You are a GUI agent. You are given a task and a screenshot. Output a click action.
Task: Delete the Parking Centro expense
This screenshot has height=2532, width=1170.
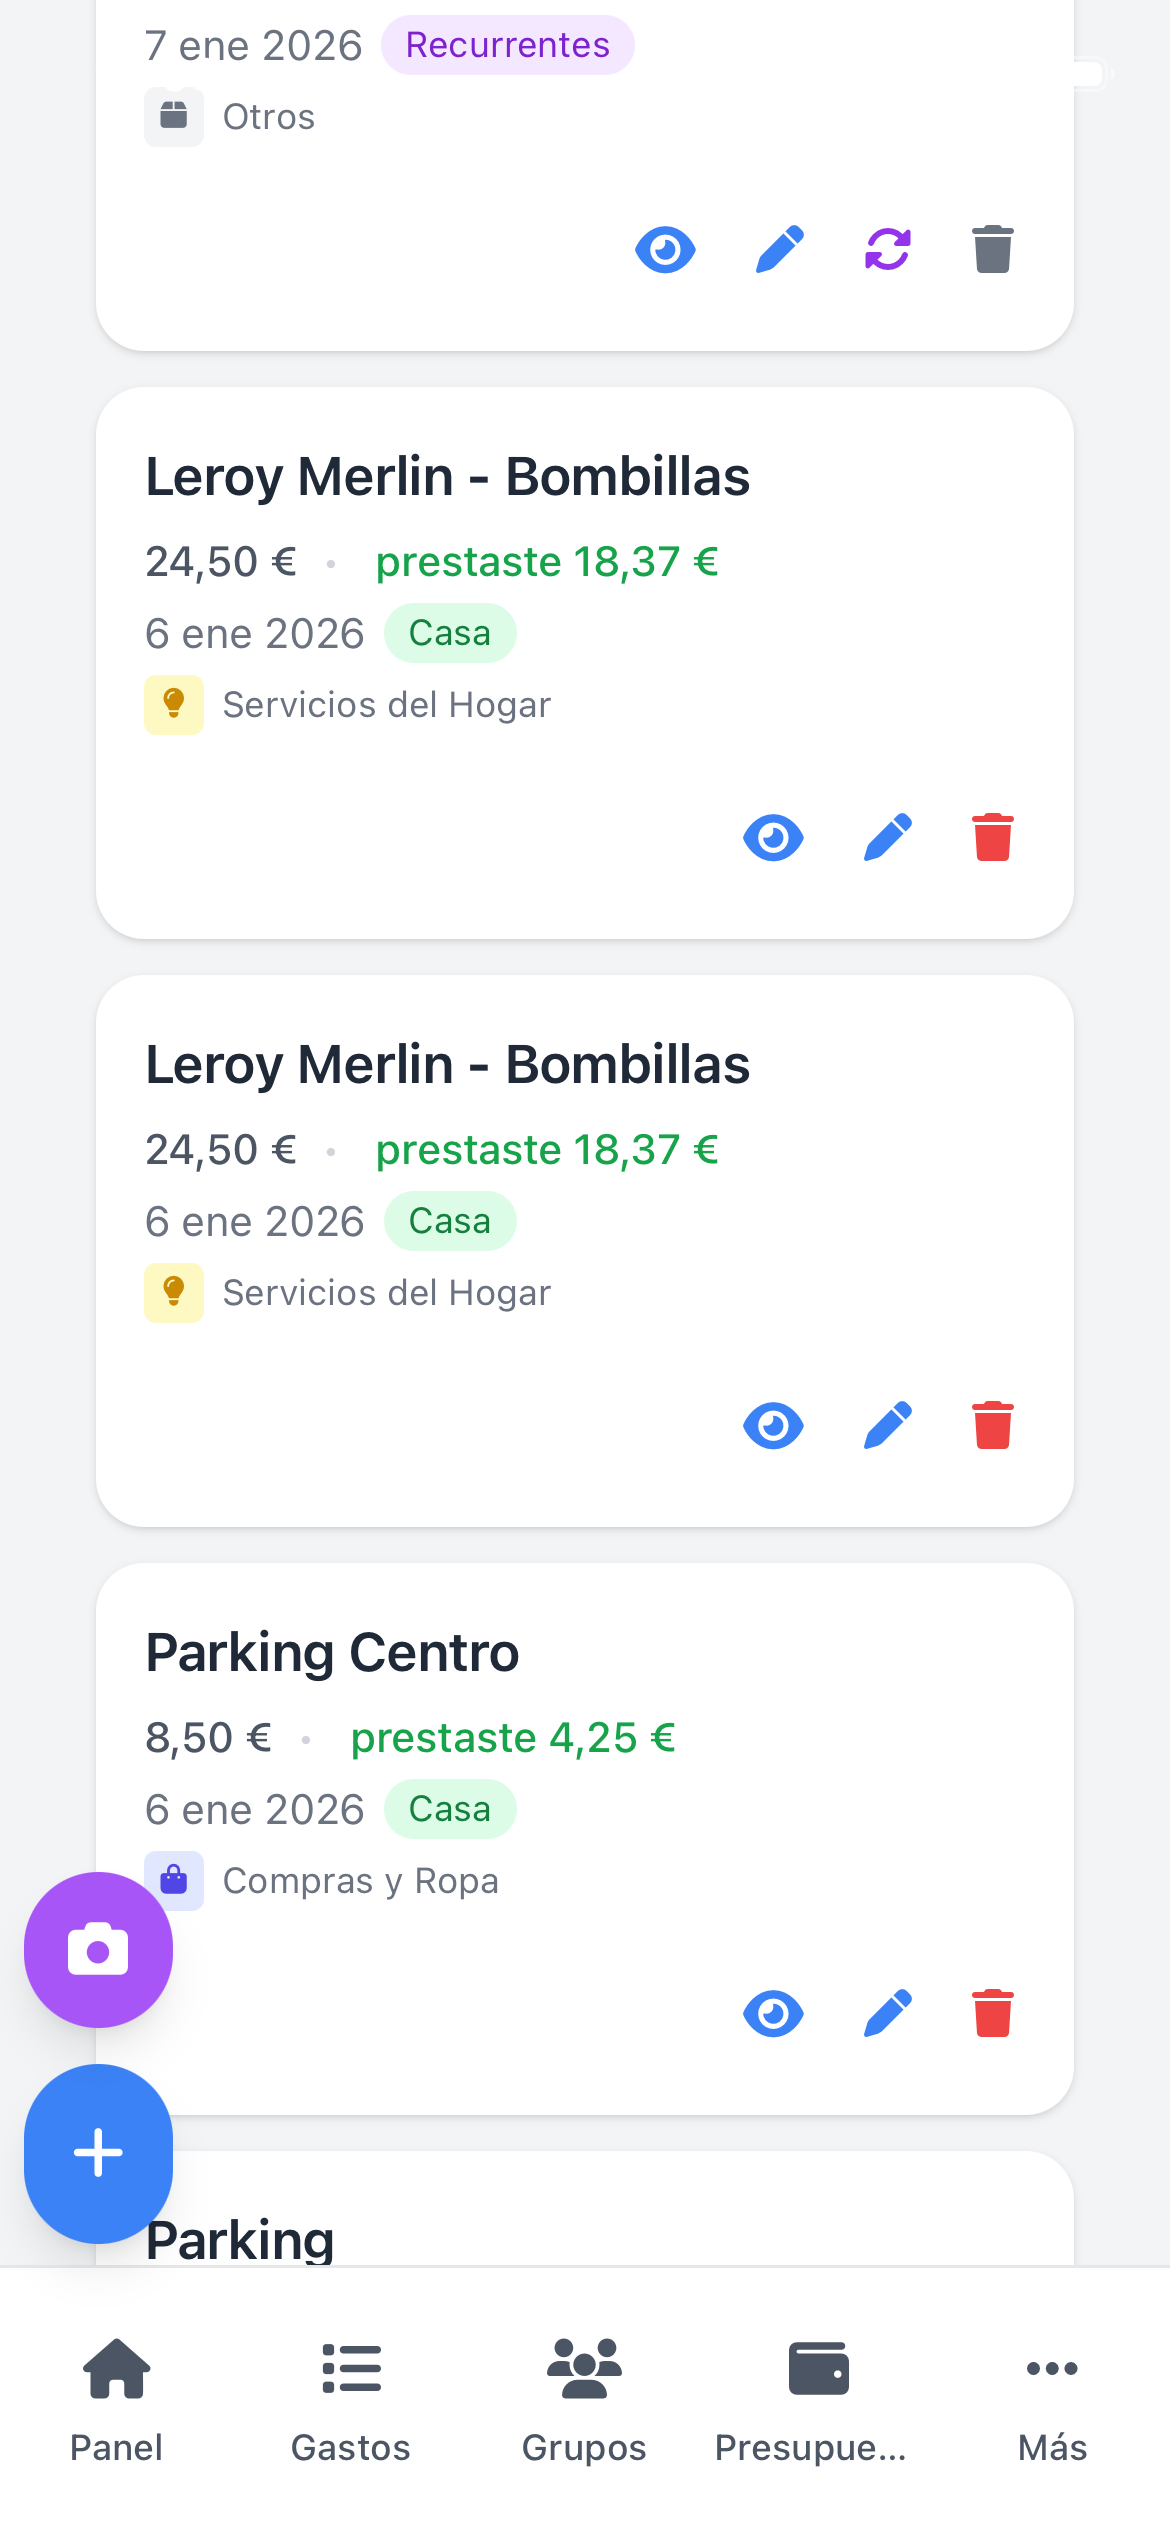tap(992, 2013)
